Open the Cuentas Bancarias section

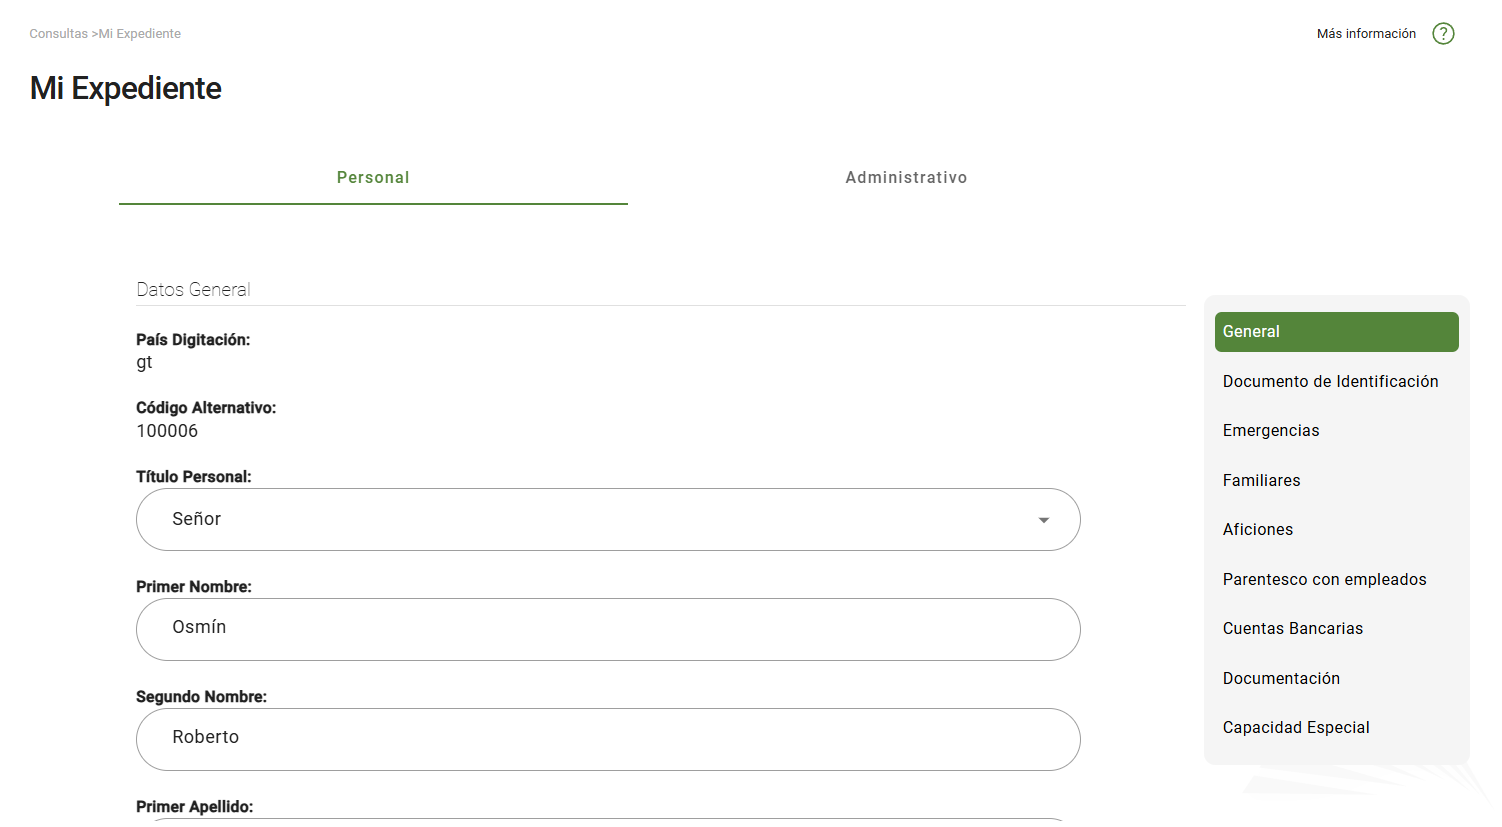[1293, 628]
